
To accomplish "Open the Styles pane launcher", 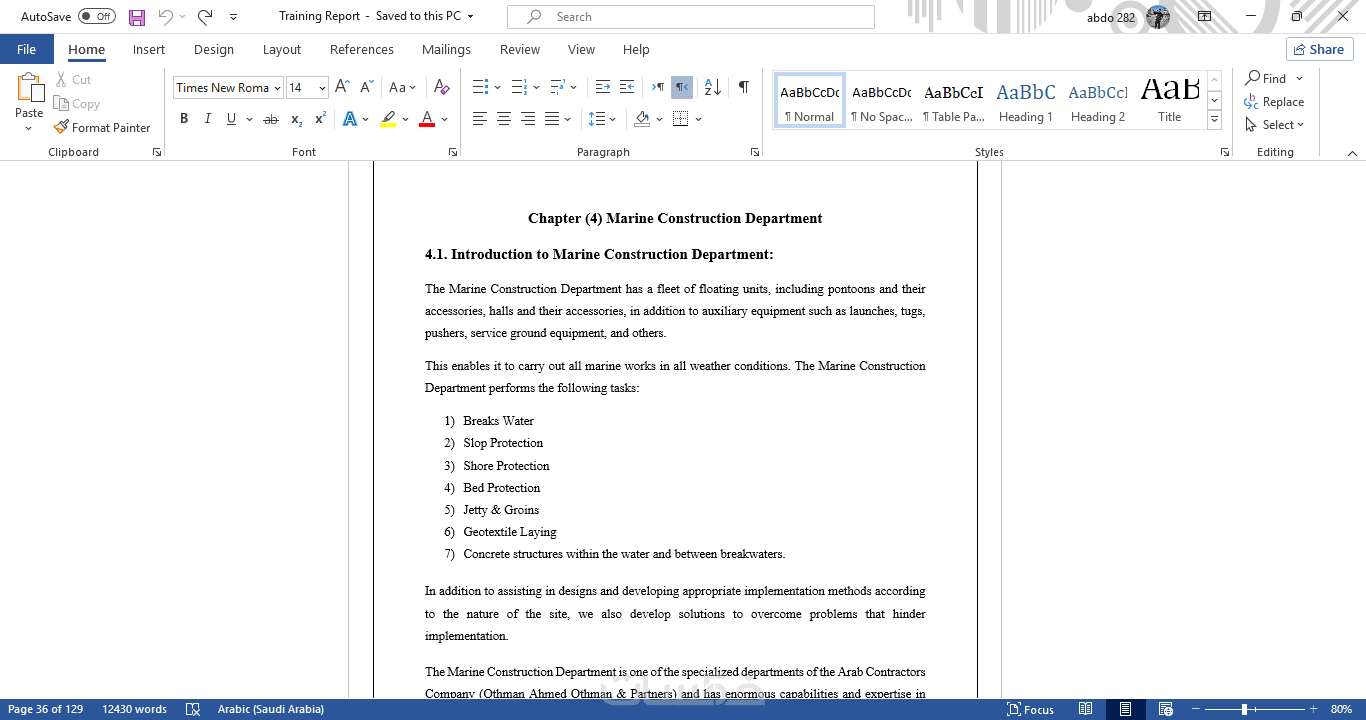I will click(1225, 152).
